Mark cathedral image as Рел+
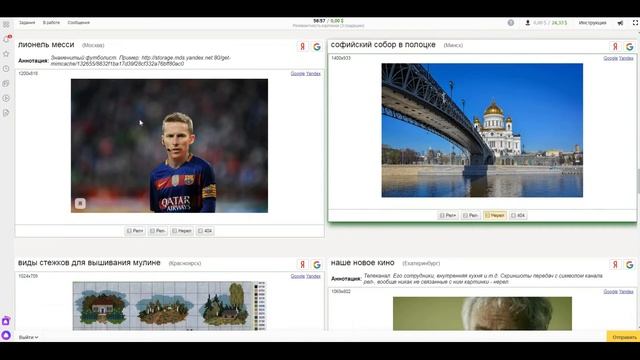 tap(448, 215)
